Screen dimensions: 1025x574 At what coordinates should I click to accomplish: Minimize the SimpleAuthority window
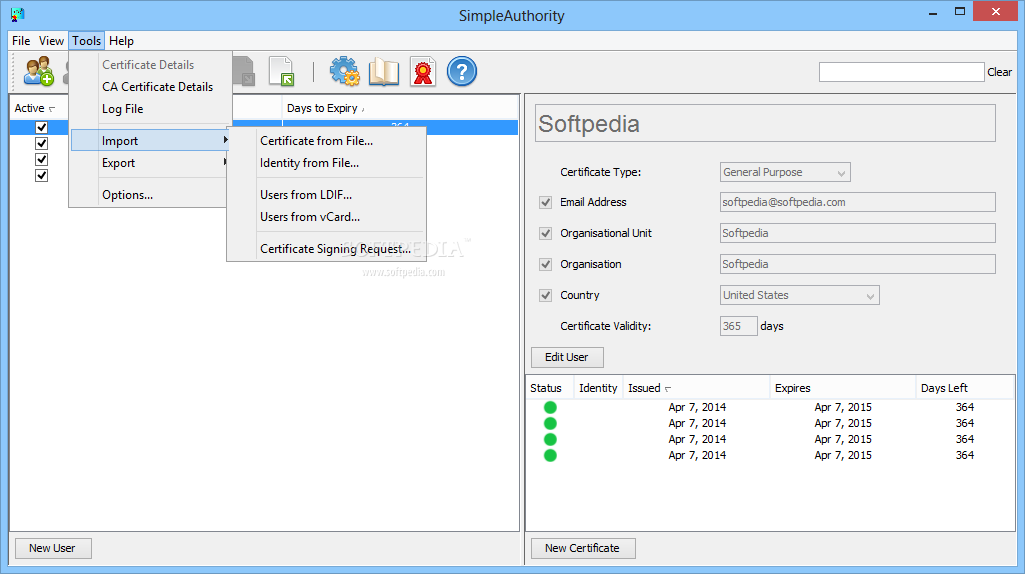click(x=933, y=12)
